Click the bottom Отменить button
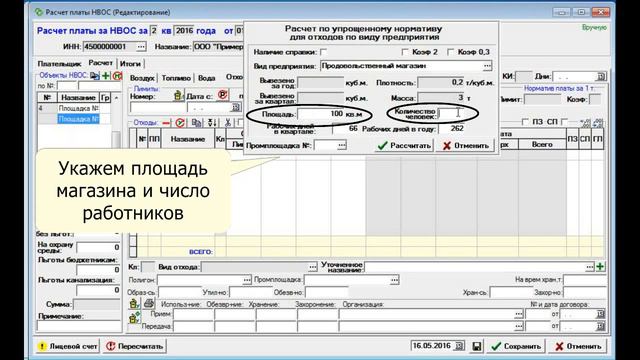The width and height of the screenshot is (640, 360). click(578, 346)
